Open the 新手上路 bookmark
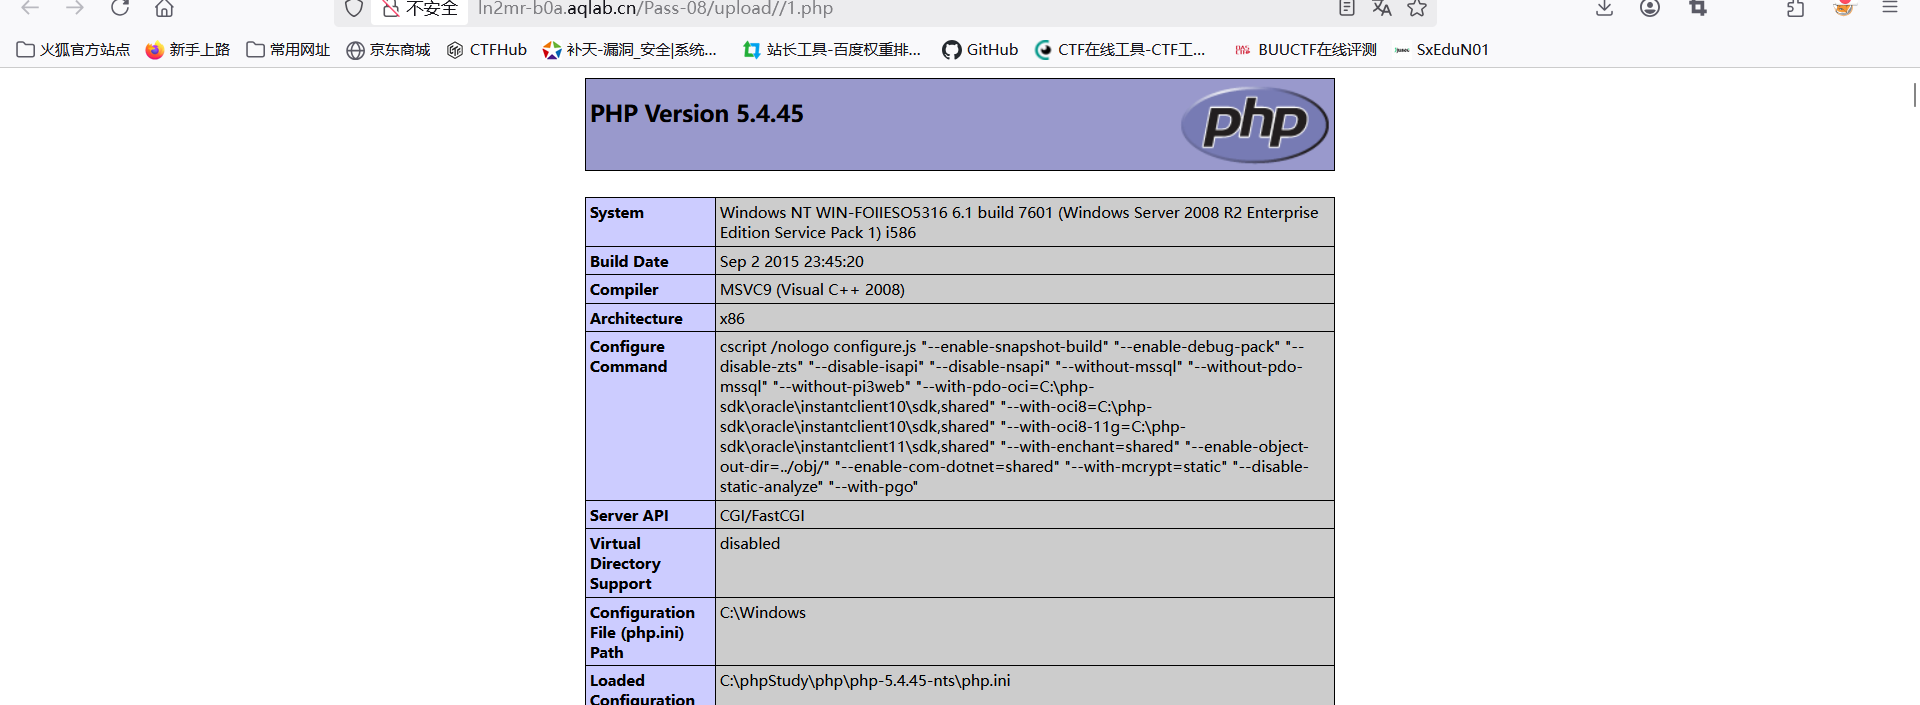 pyautogui.click(x=188, y=50)
